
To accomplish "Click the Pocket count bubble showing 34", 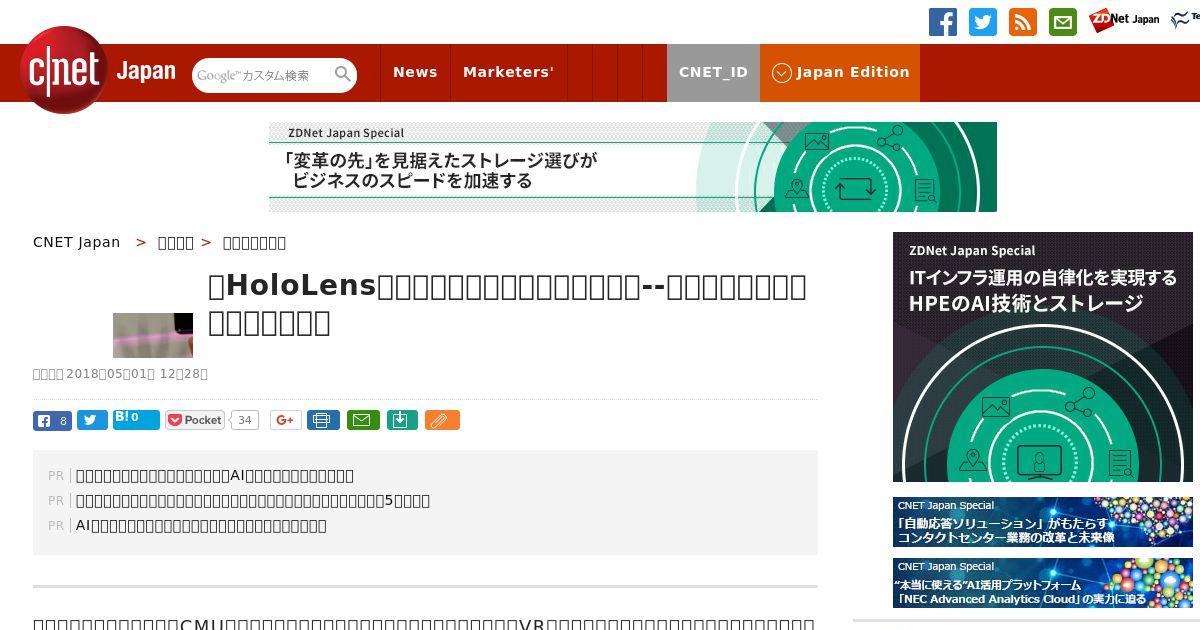I will coord(244,420).
